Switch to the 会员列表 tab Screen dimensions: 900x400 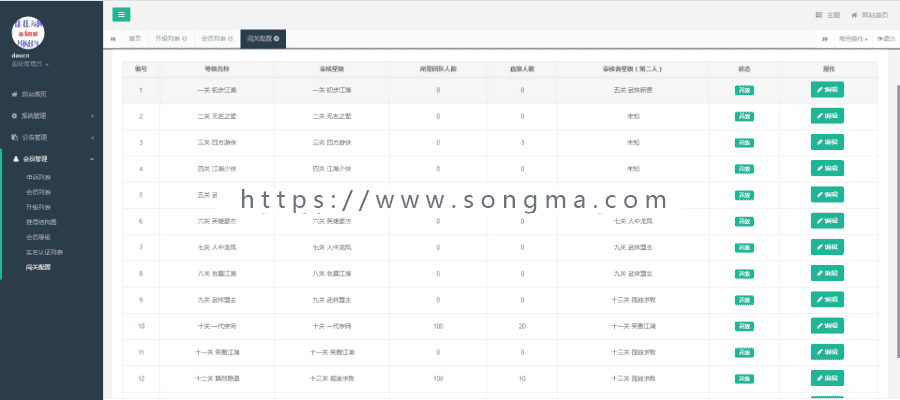click(217, 39)
